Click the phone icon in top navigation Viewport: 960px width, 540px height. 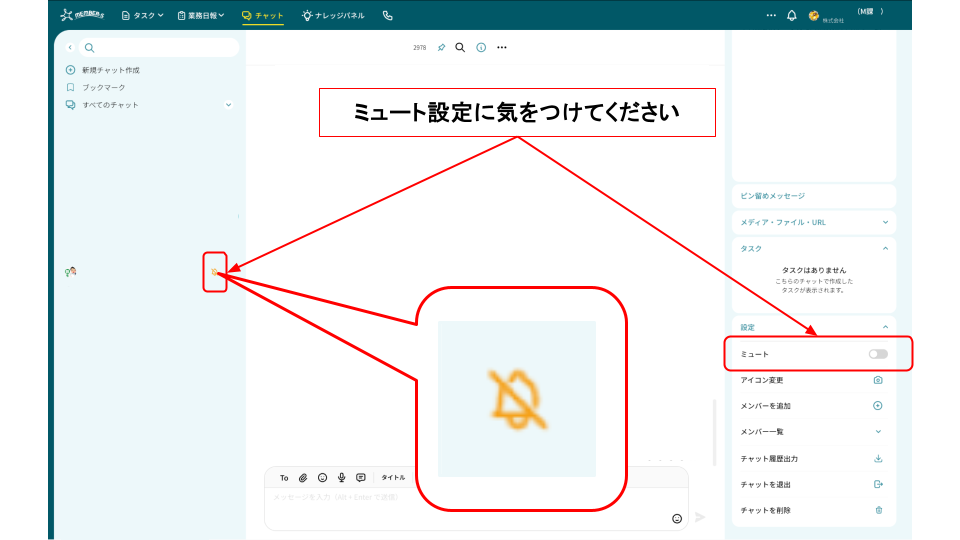pyautogui.click(x=387, y=15)
